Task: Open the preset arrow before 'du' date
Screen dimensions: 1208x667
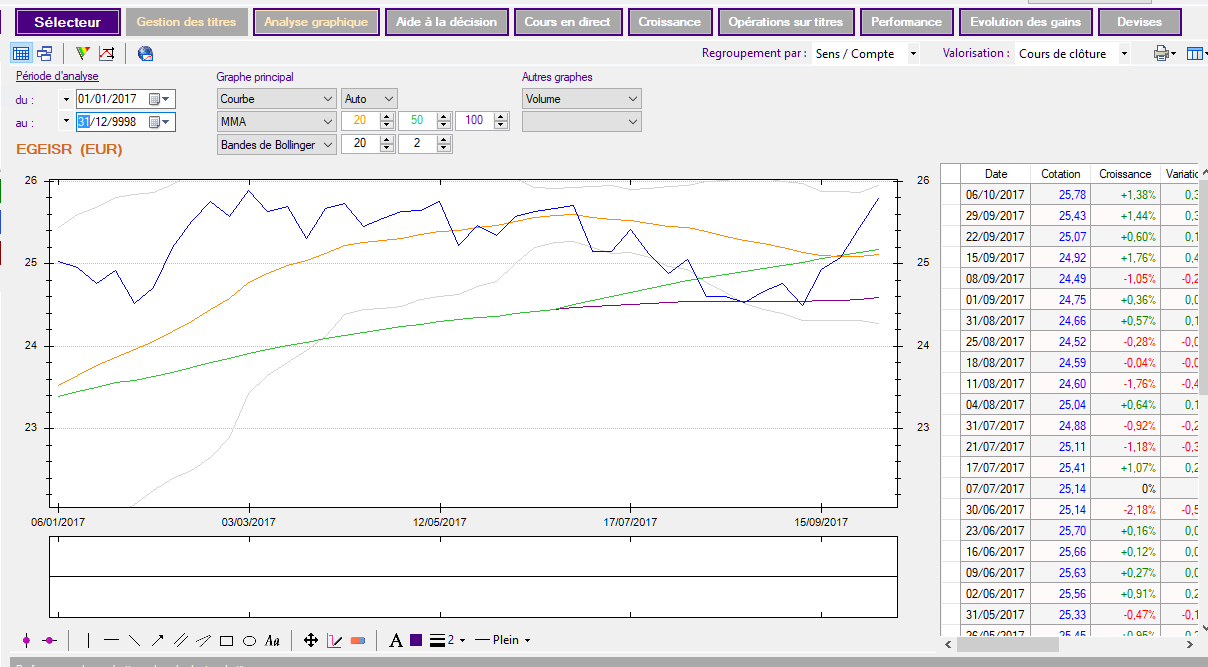Action: [x=67, y=99]
